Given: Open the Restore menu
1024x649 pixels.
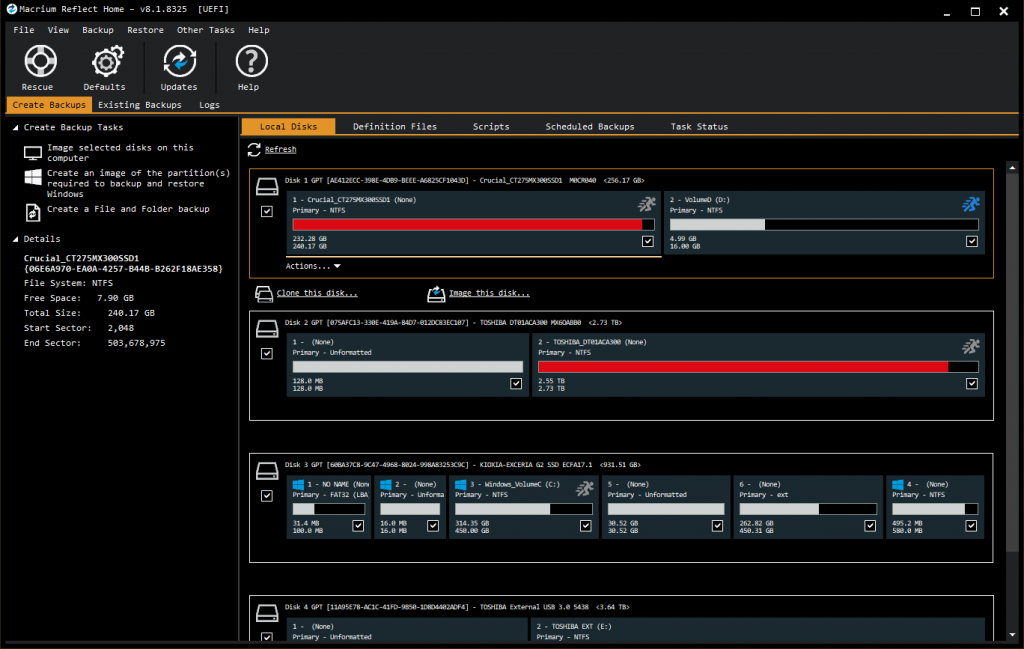Looking at the screenshot, I should pyautogui.click(x=146, y=30).
